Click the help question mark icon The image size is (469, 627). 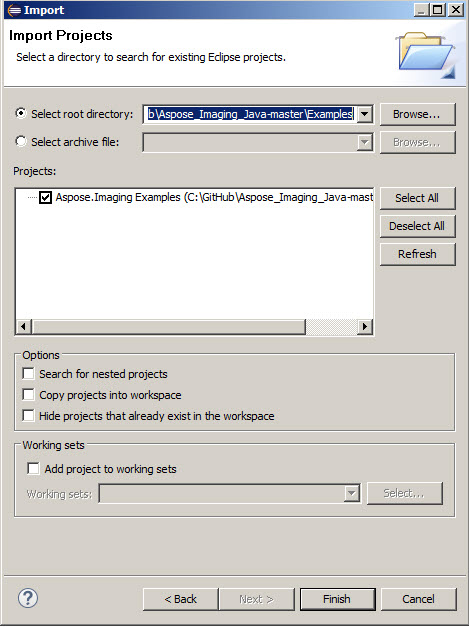click(x=28, y=598)
